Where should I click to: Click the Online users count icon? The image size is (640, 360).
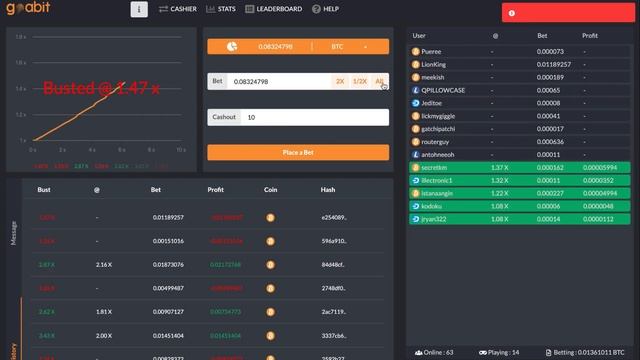418,352
